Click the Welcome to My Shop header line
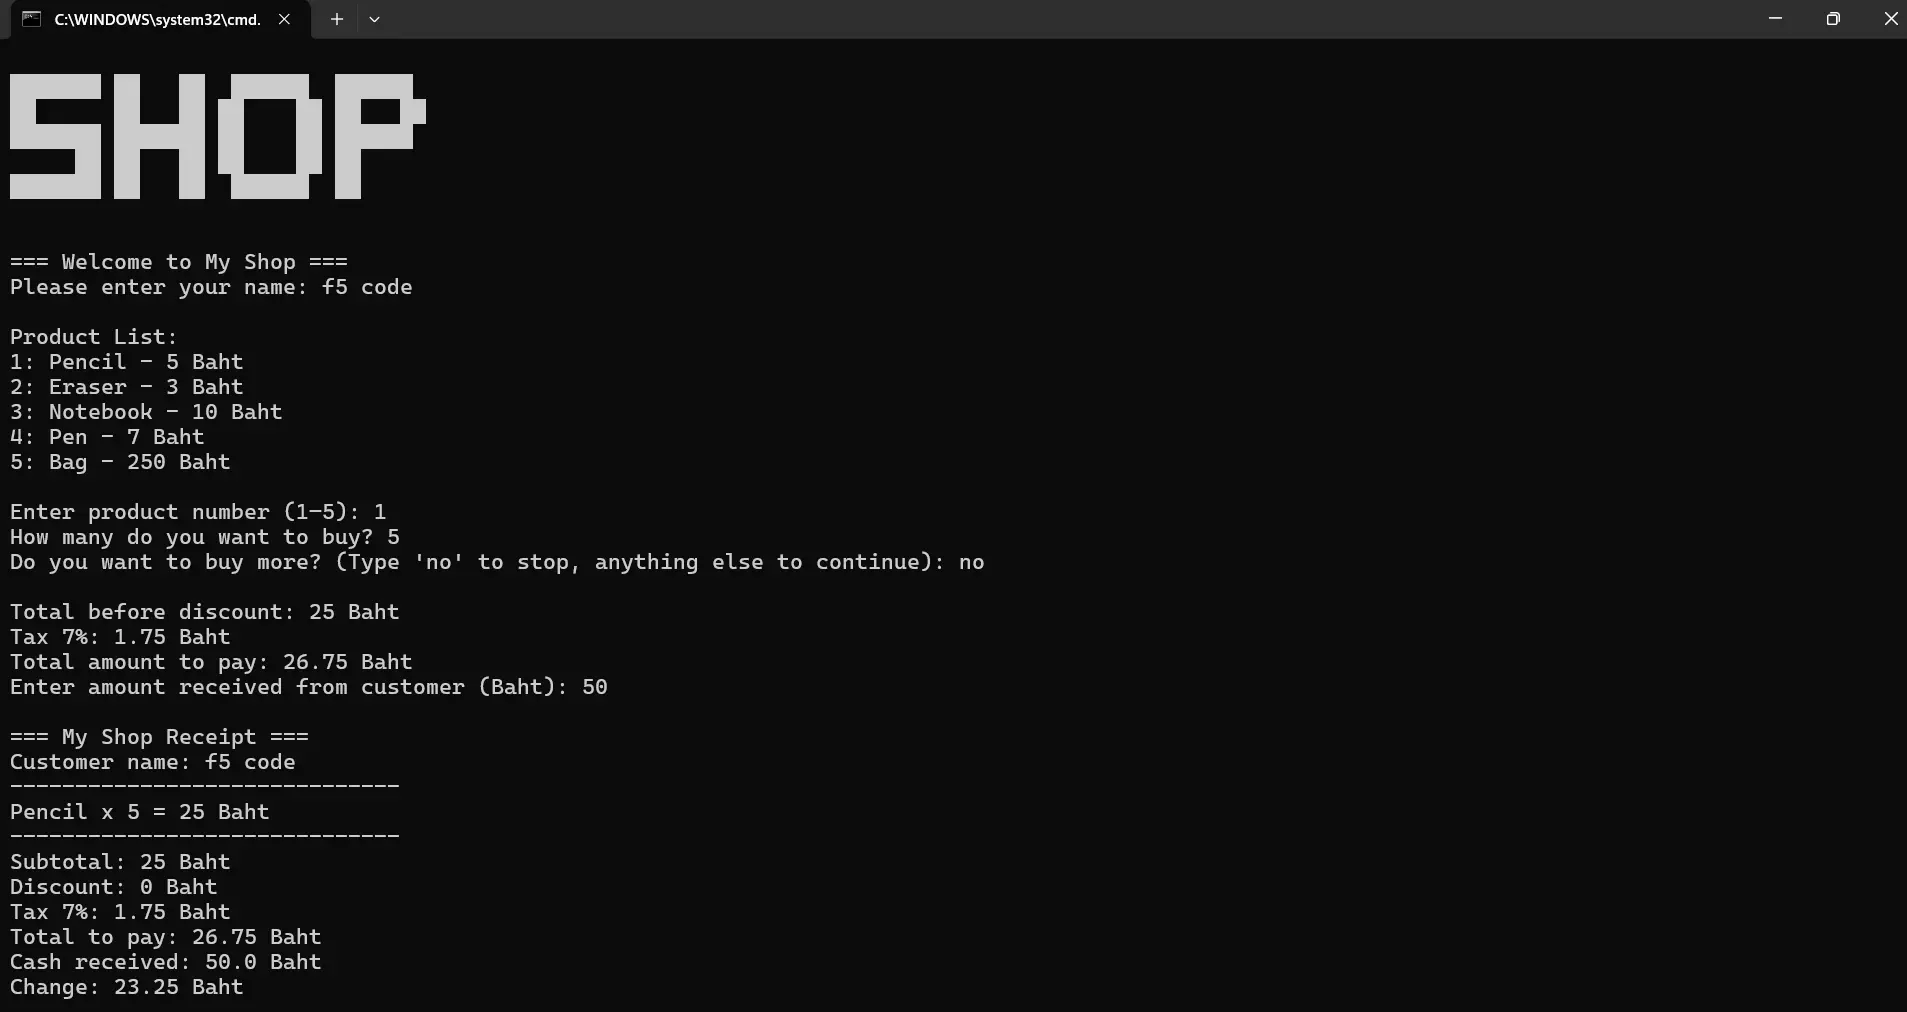 coord(178,262)
